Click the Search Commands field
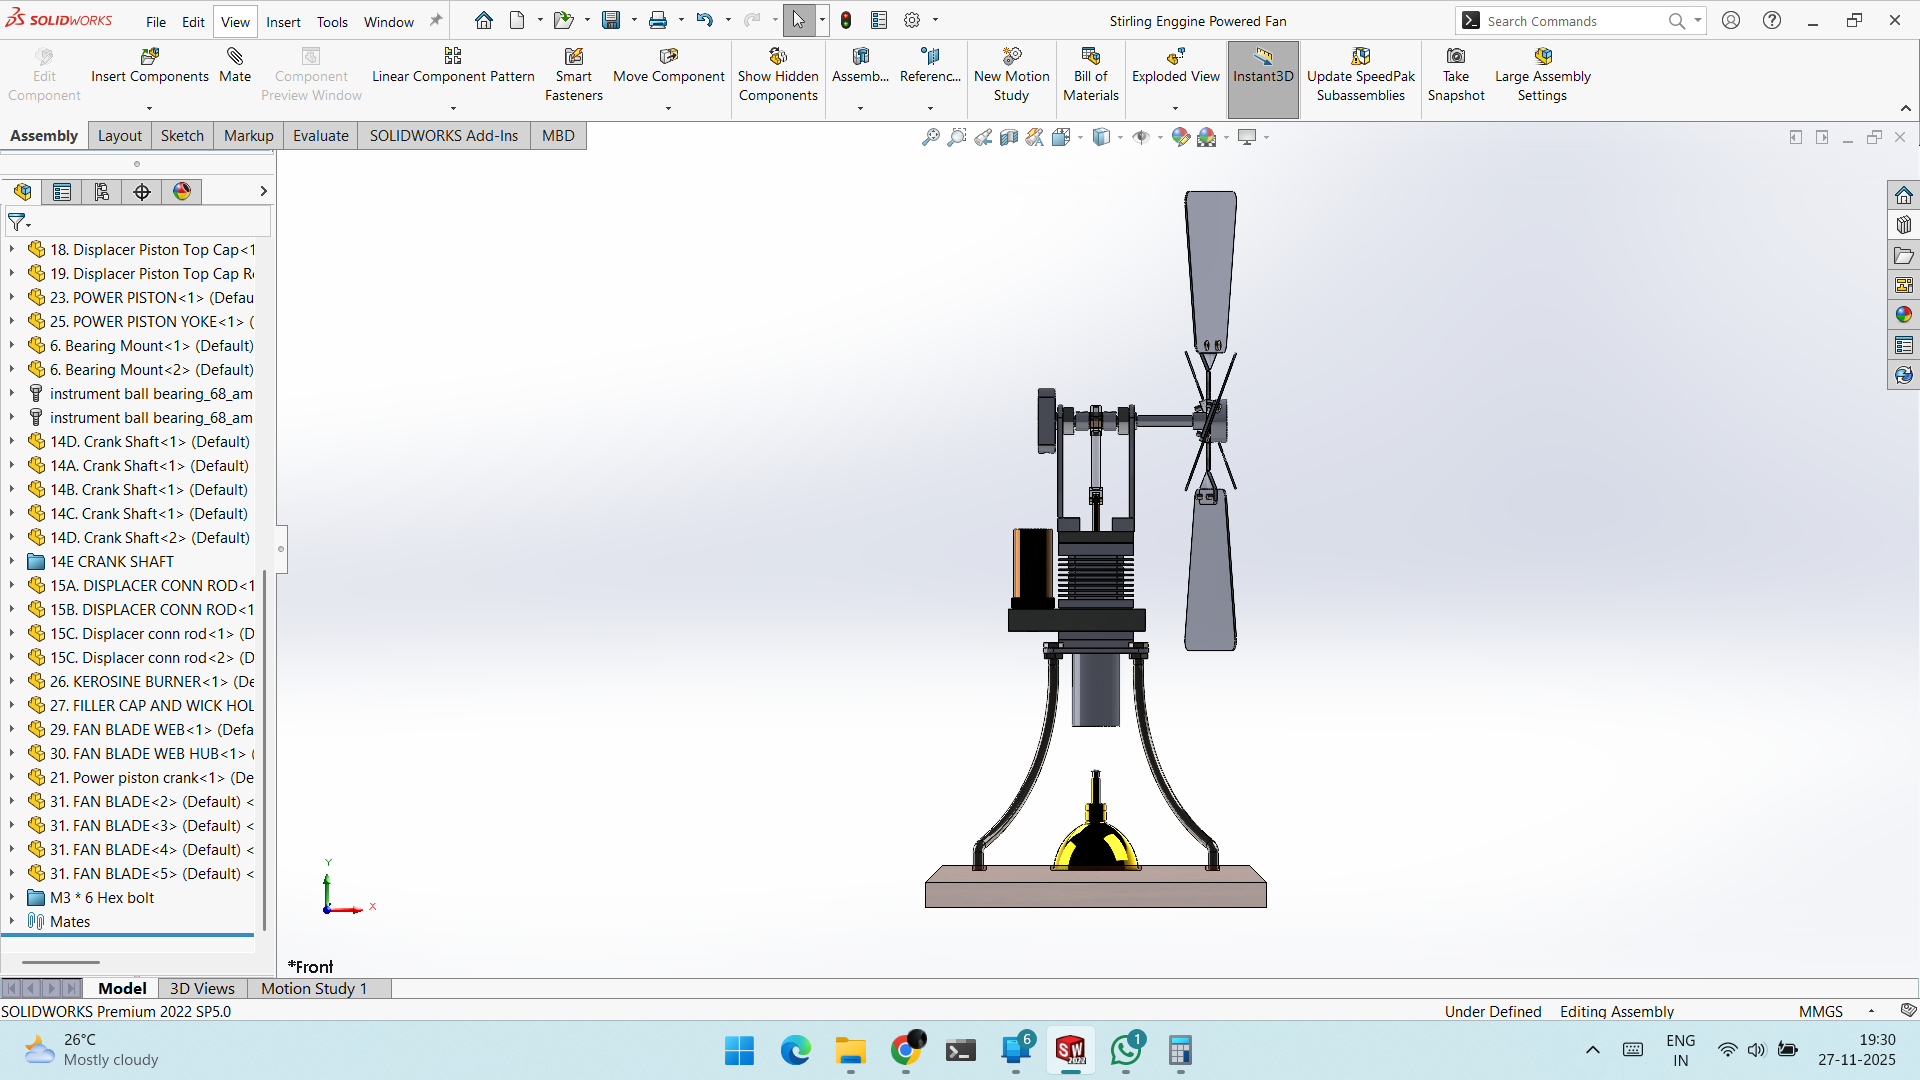The image size is (1920, 1080). click(1570, 21)
